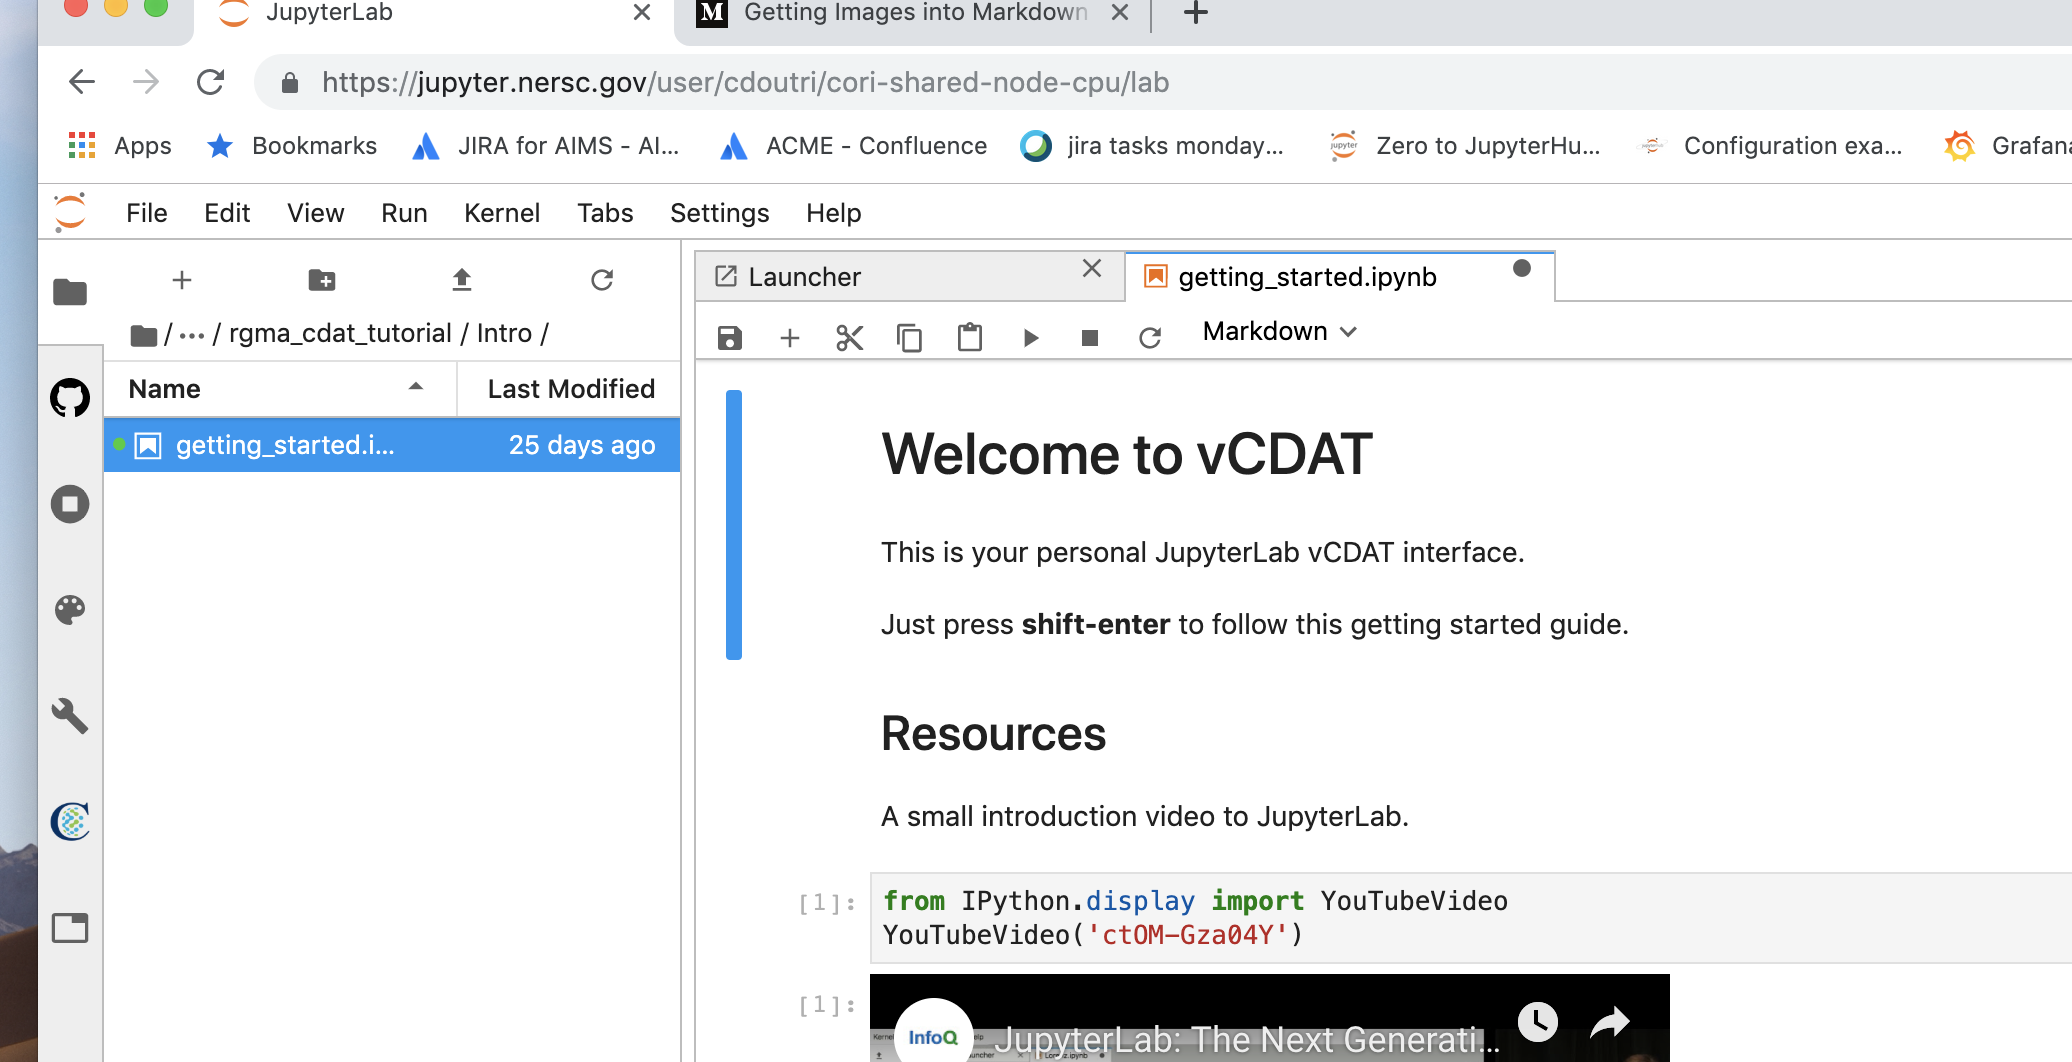Open the Tabs sidebar panel icon
Screen dimensions: 2072x1062
tap(70, 928)
